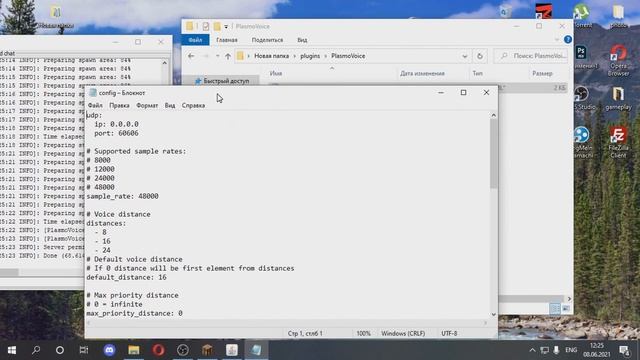Open Java server app on the taskbar
The image size is (640, 360).
coord(232,350)
